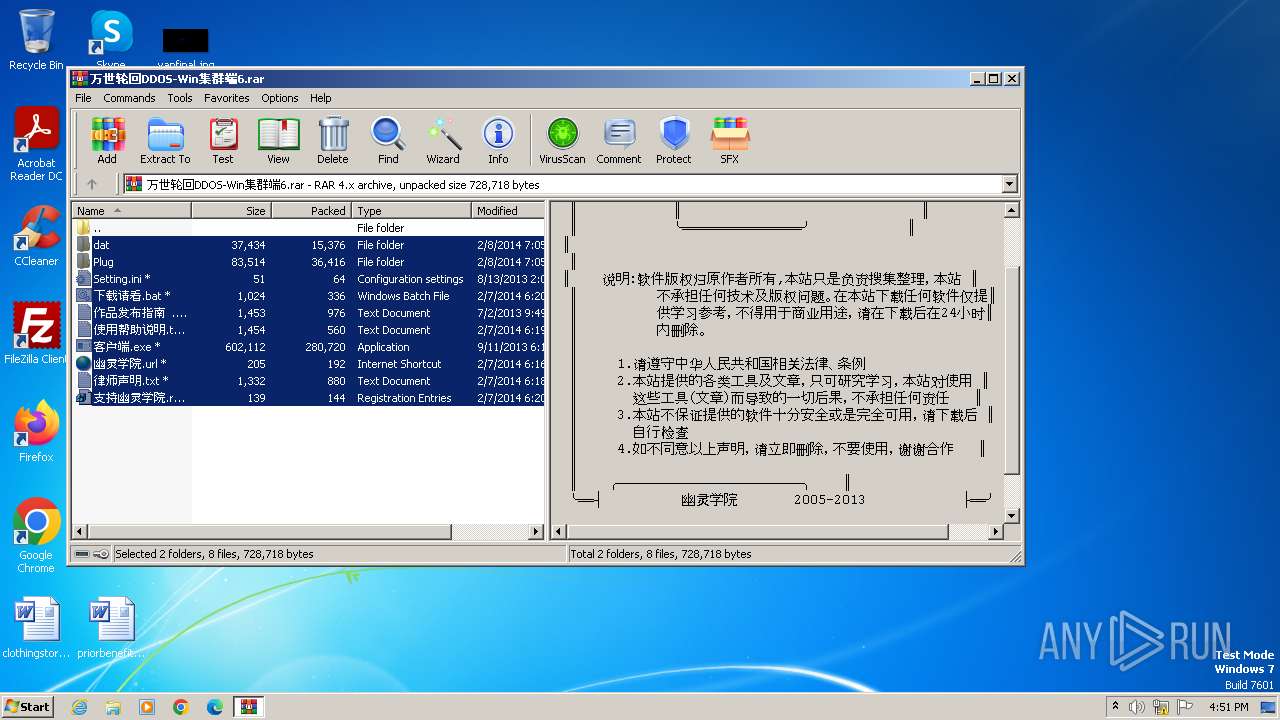
Task: Open the File menu
Action: [83, 98]
